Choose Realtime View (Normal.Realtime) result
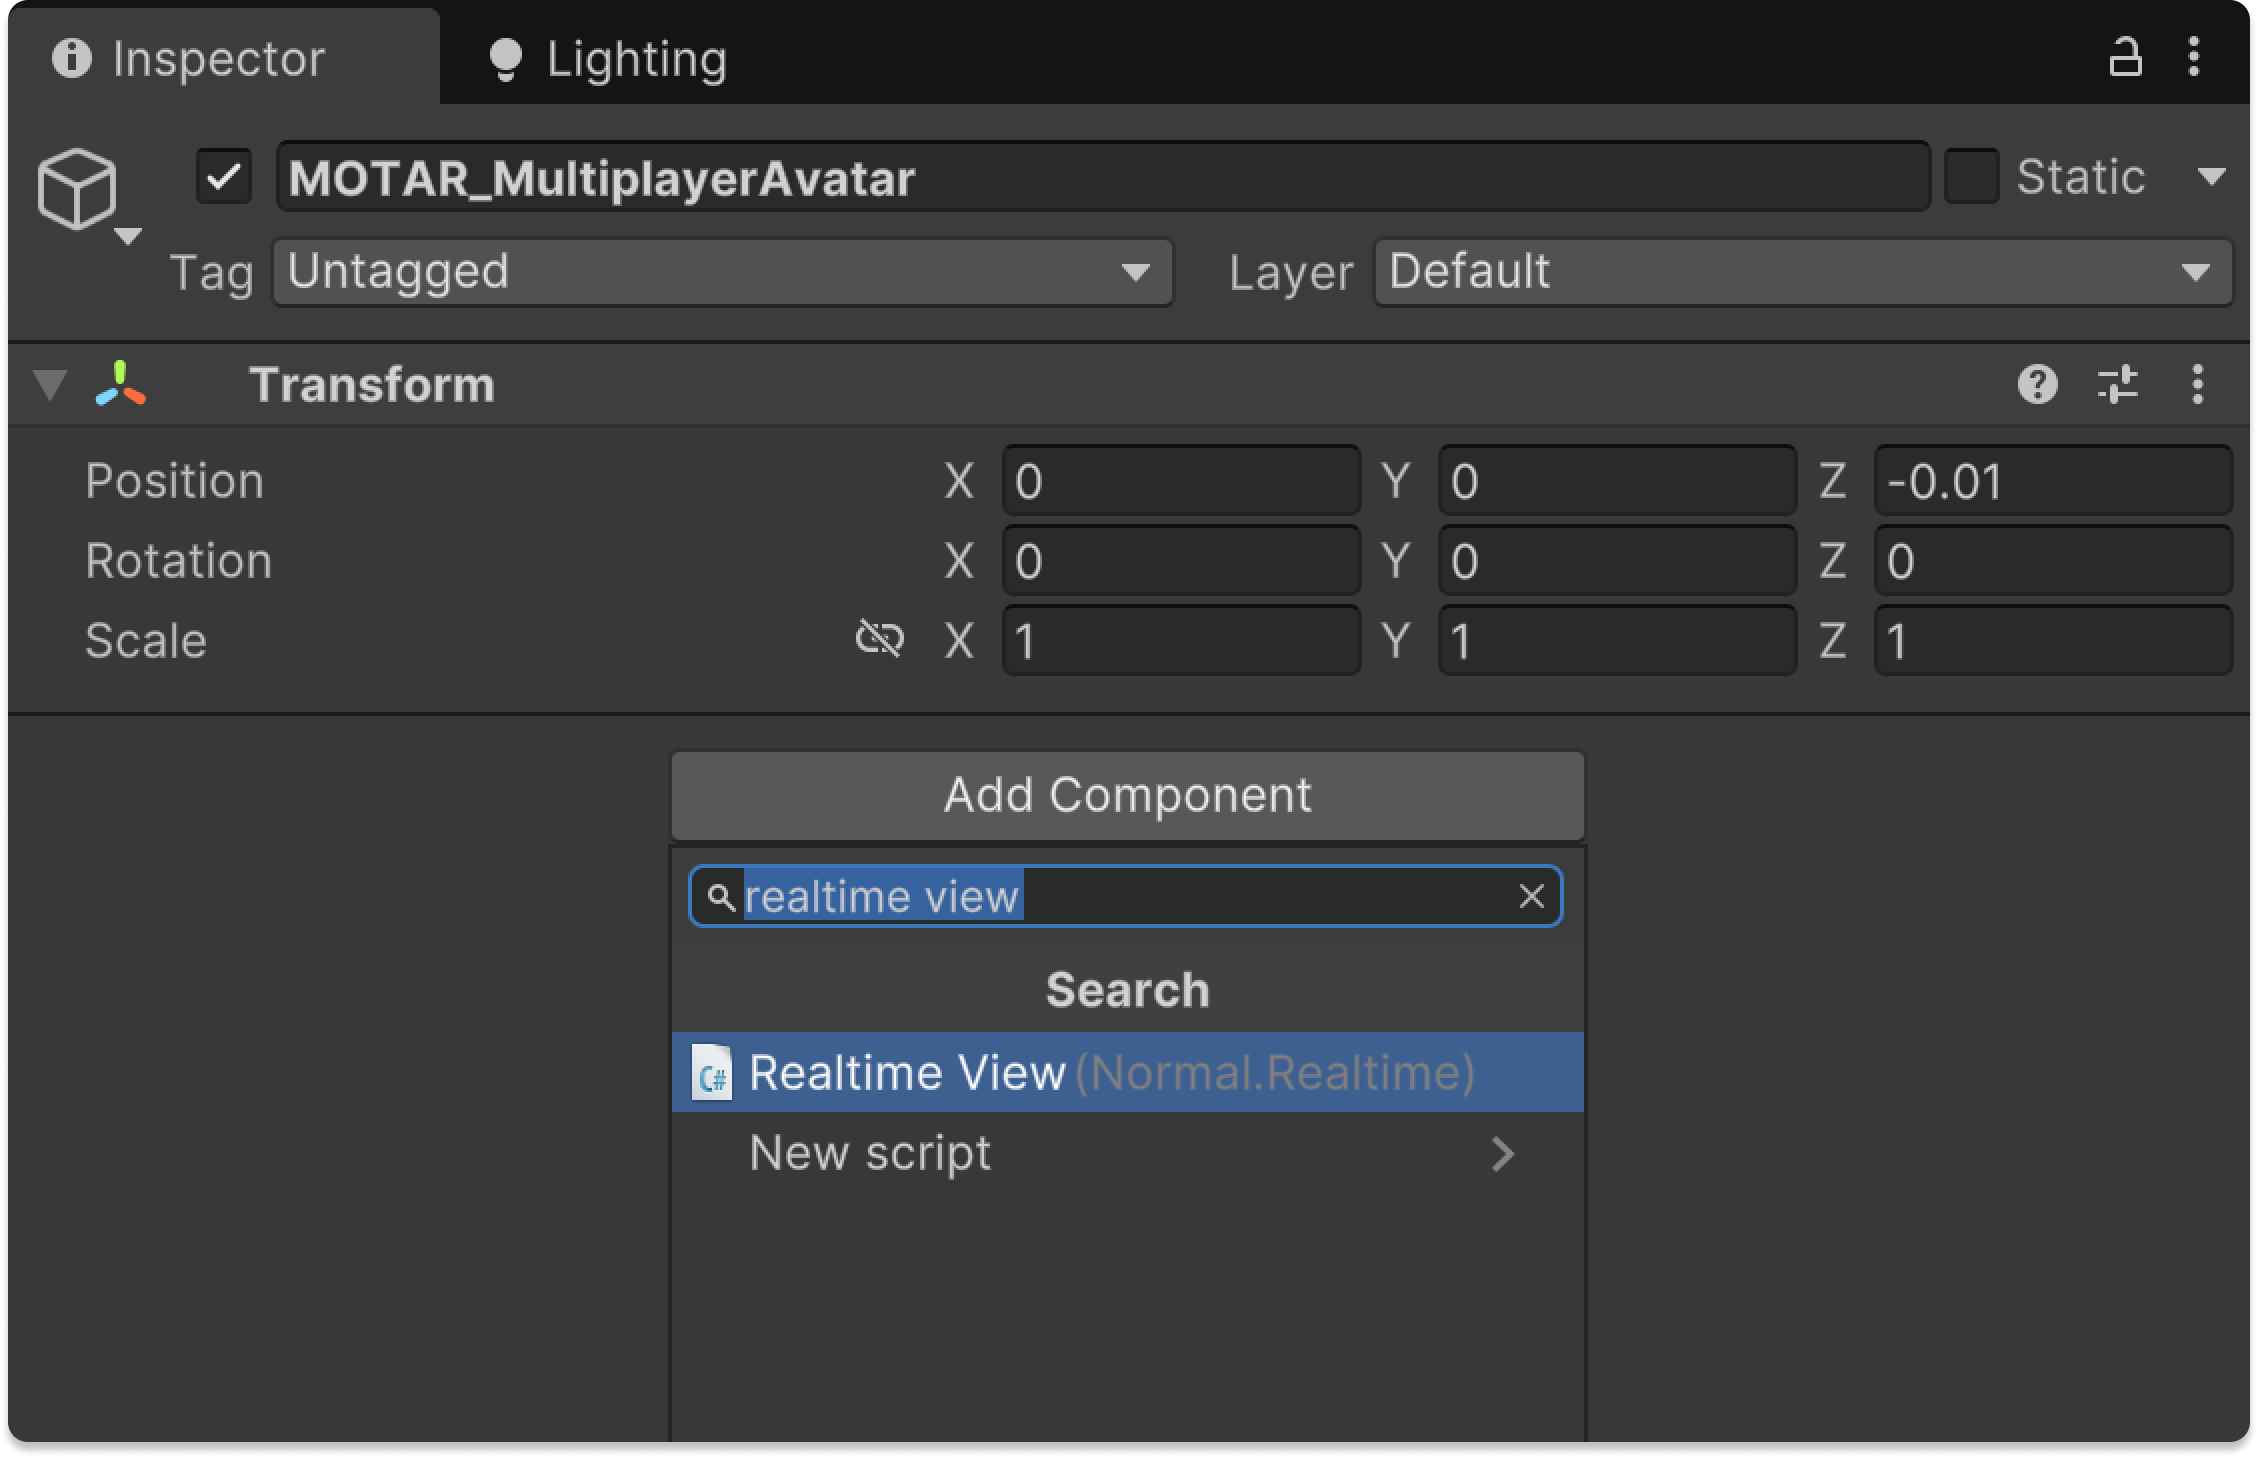The image size is (2258, 1458). (x=1110, y=1073)
